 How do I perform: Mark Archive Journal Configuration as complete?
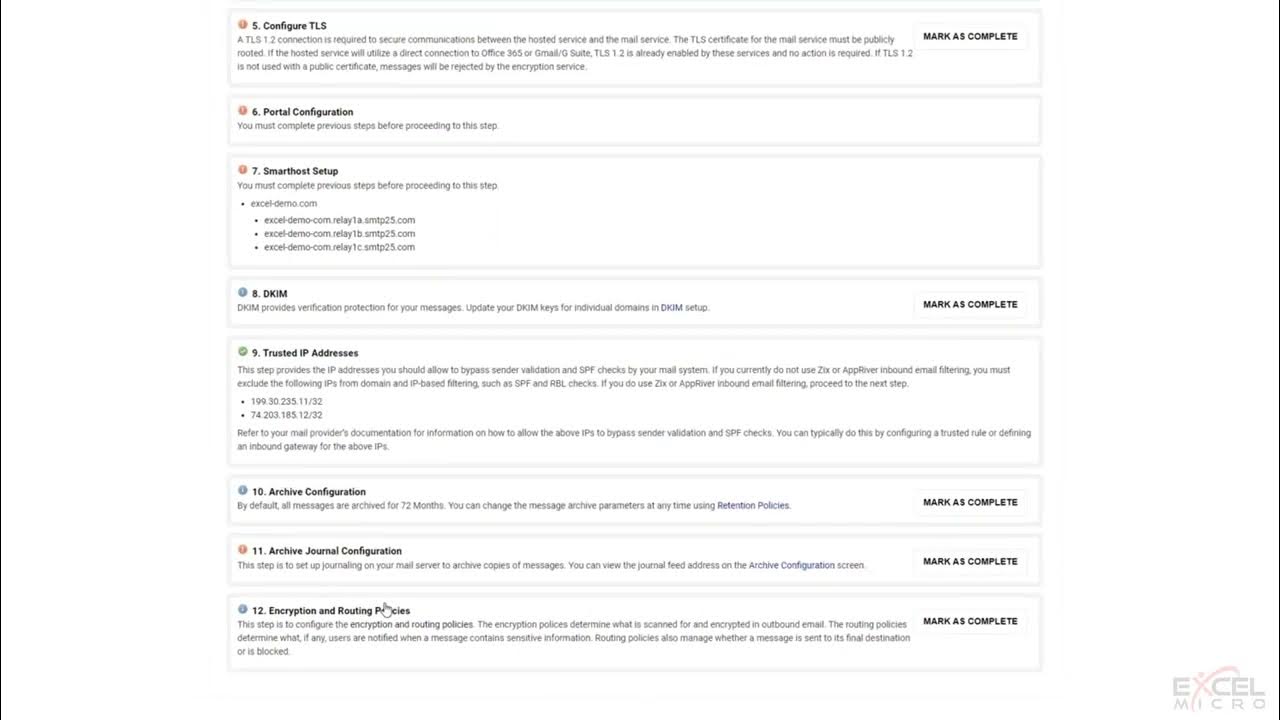970,562
